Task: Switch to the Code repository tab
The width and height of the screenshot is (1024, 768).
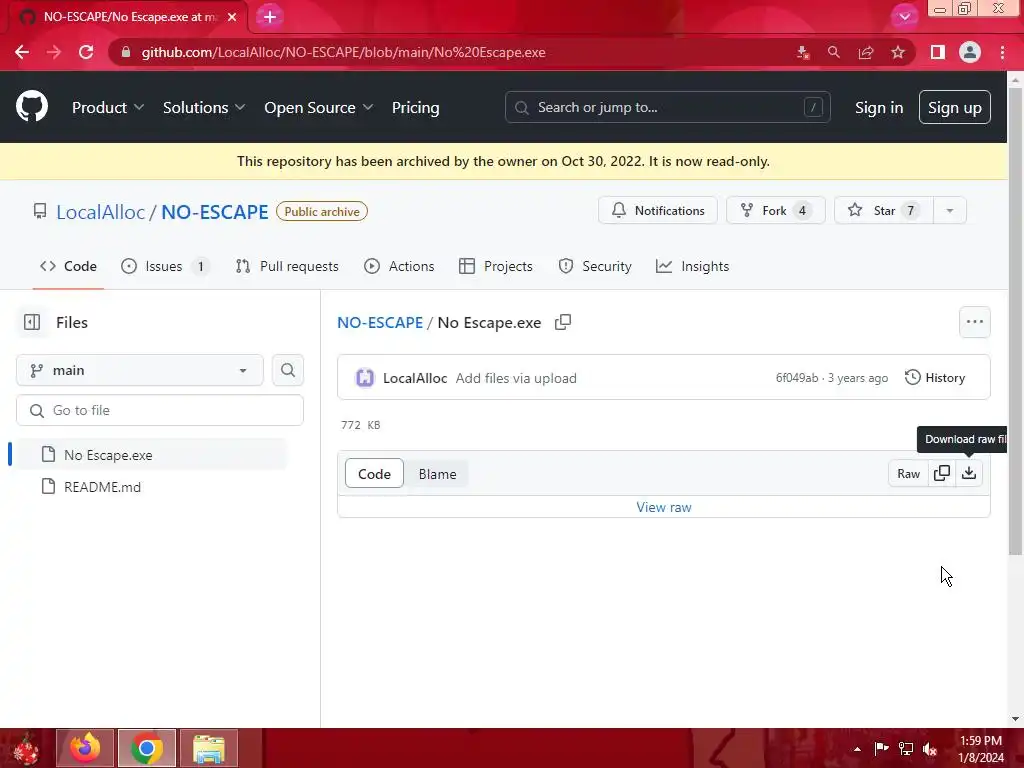Action: tap(69, 266)
